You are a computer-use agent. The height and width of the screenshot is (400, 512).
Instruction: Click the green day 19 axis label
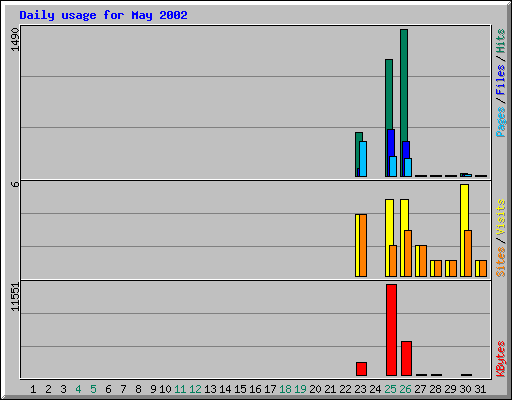300,389
